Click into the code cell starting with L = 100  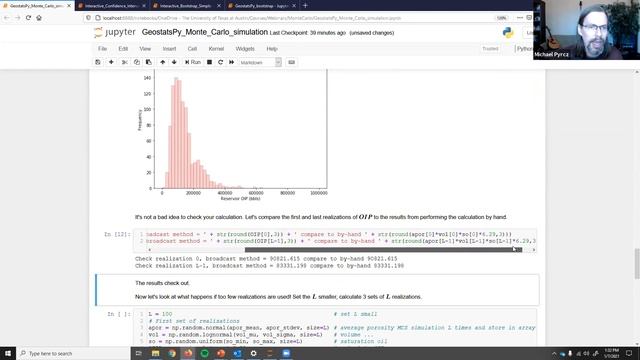335,327
